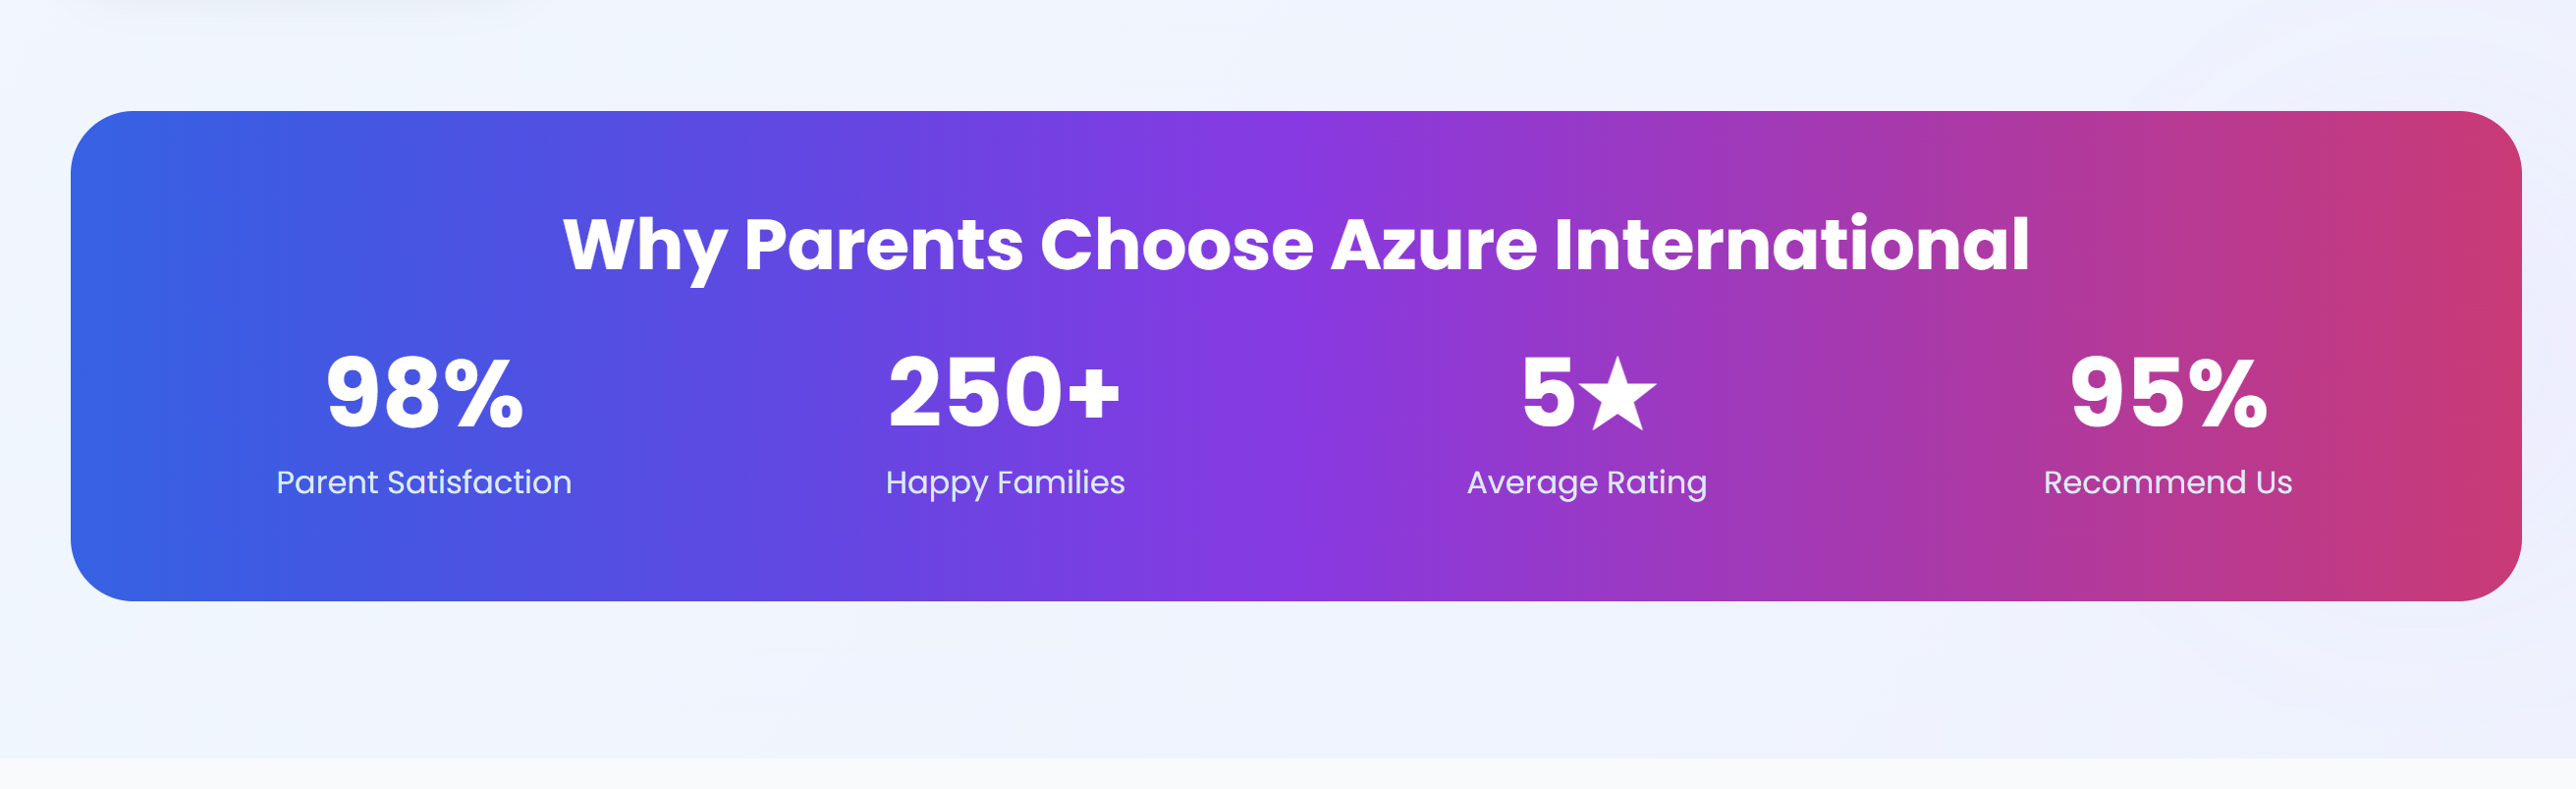Click the Recommend Us label
Viewport: 2576px width, 789px height.
coord(2167,482)
